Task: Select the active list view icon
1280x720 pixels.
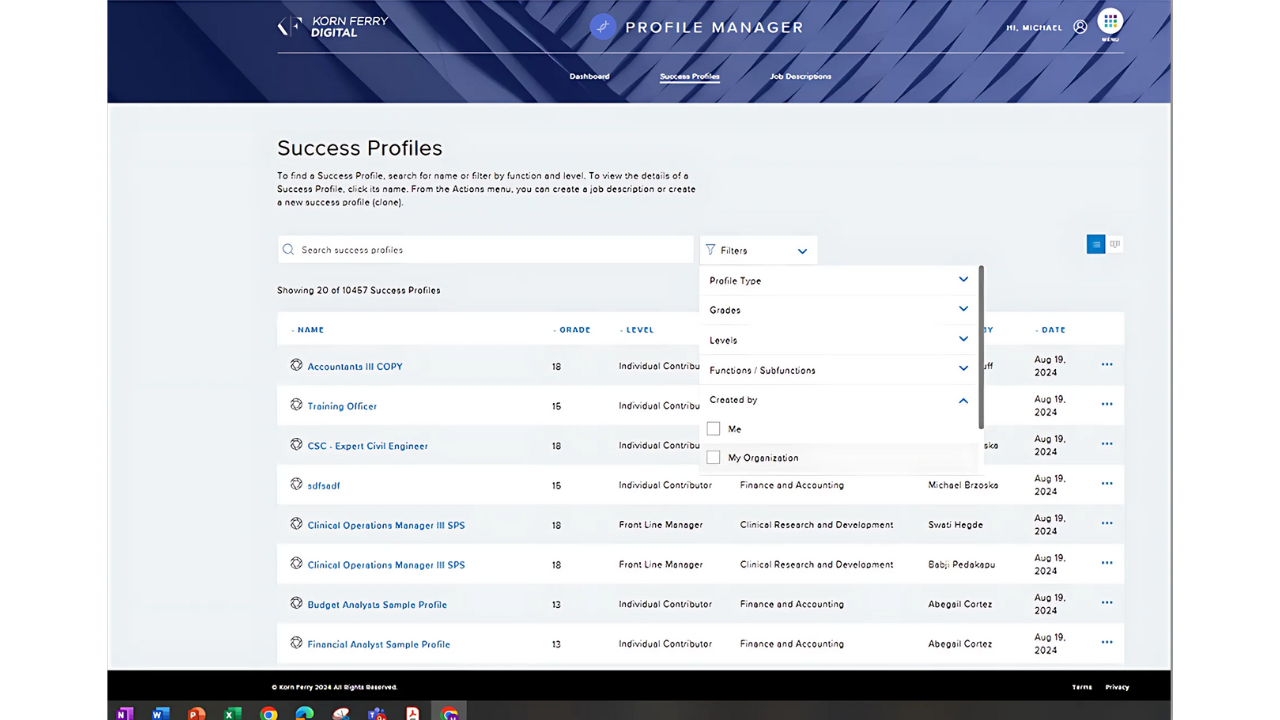Action: [1095, 243]
